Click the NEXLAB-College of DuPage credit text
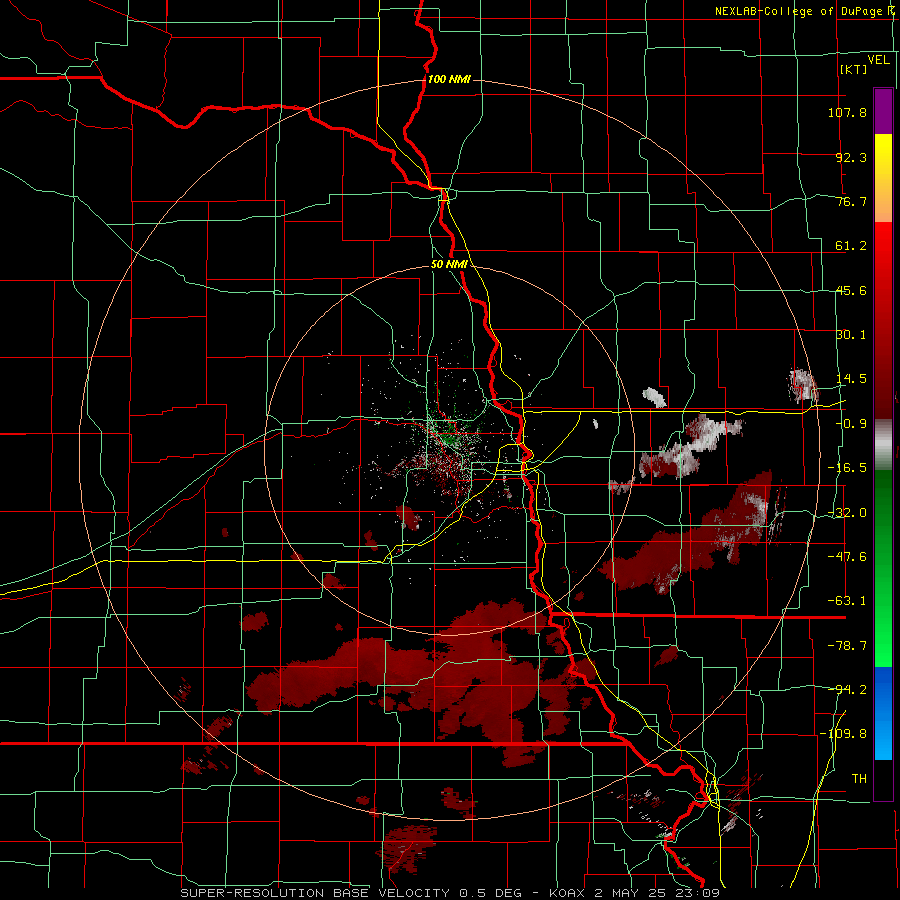This screenshot has height=900, width=900. point(805,11)
